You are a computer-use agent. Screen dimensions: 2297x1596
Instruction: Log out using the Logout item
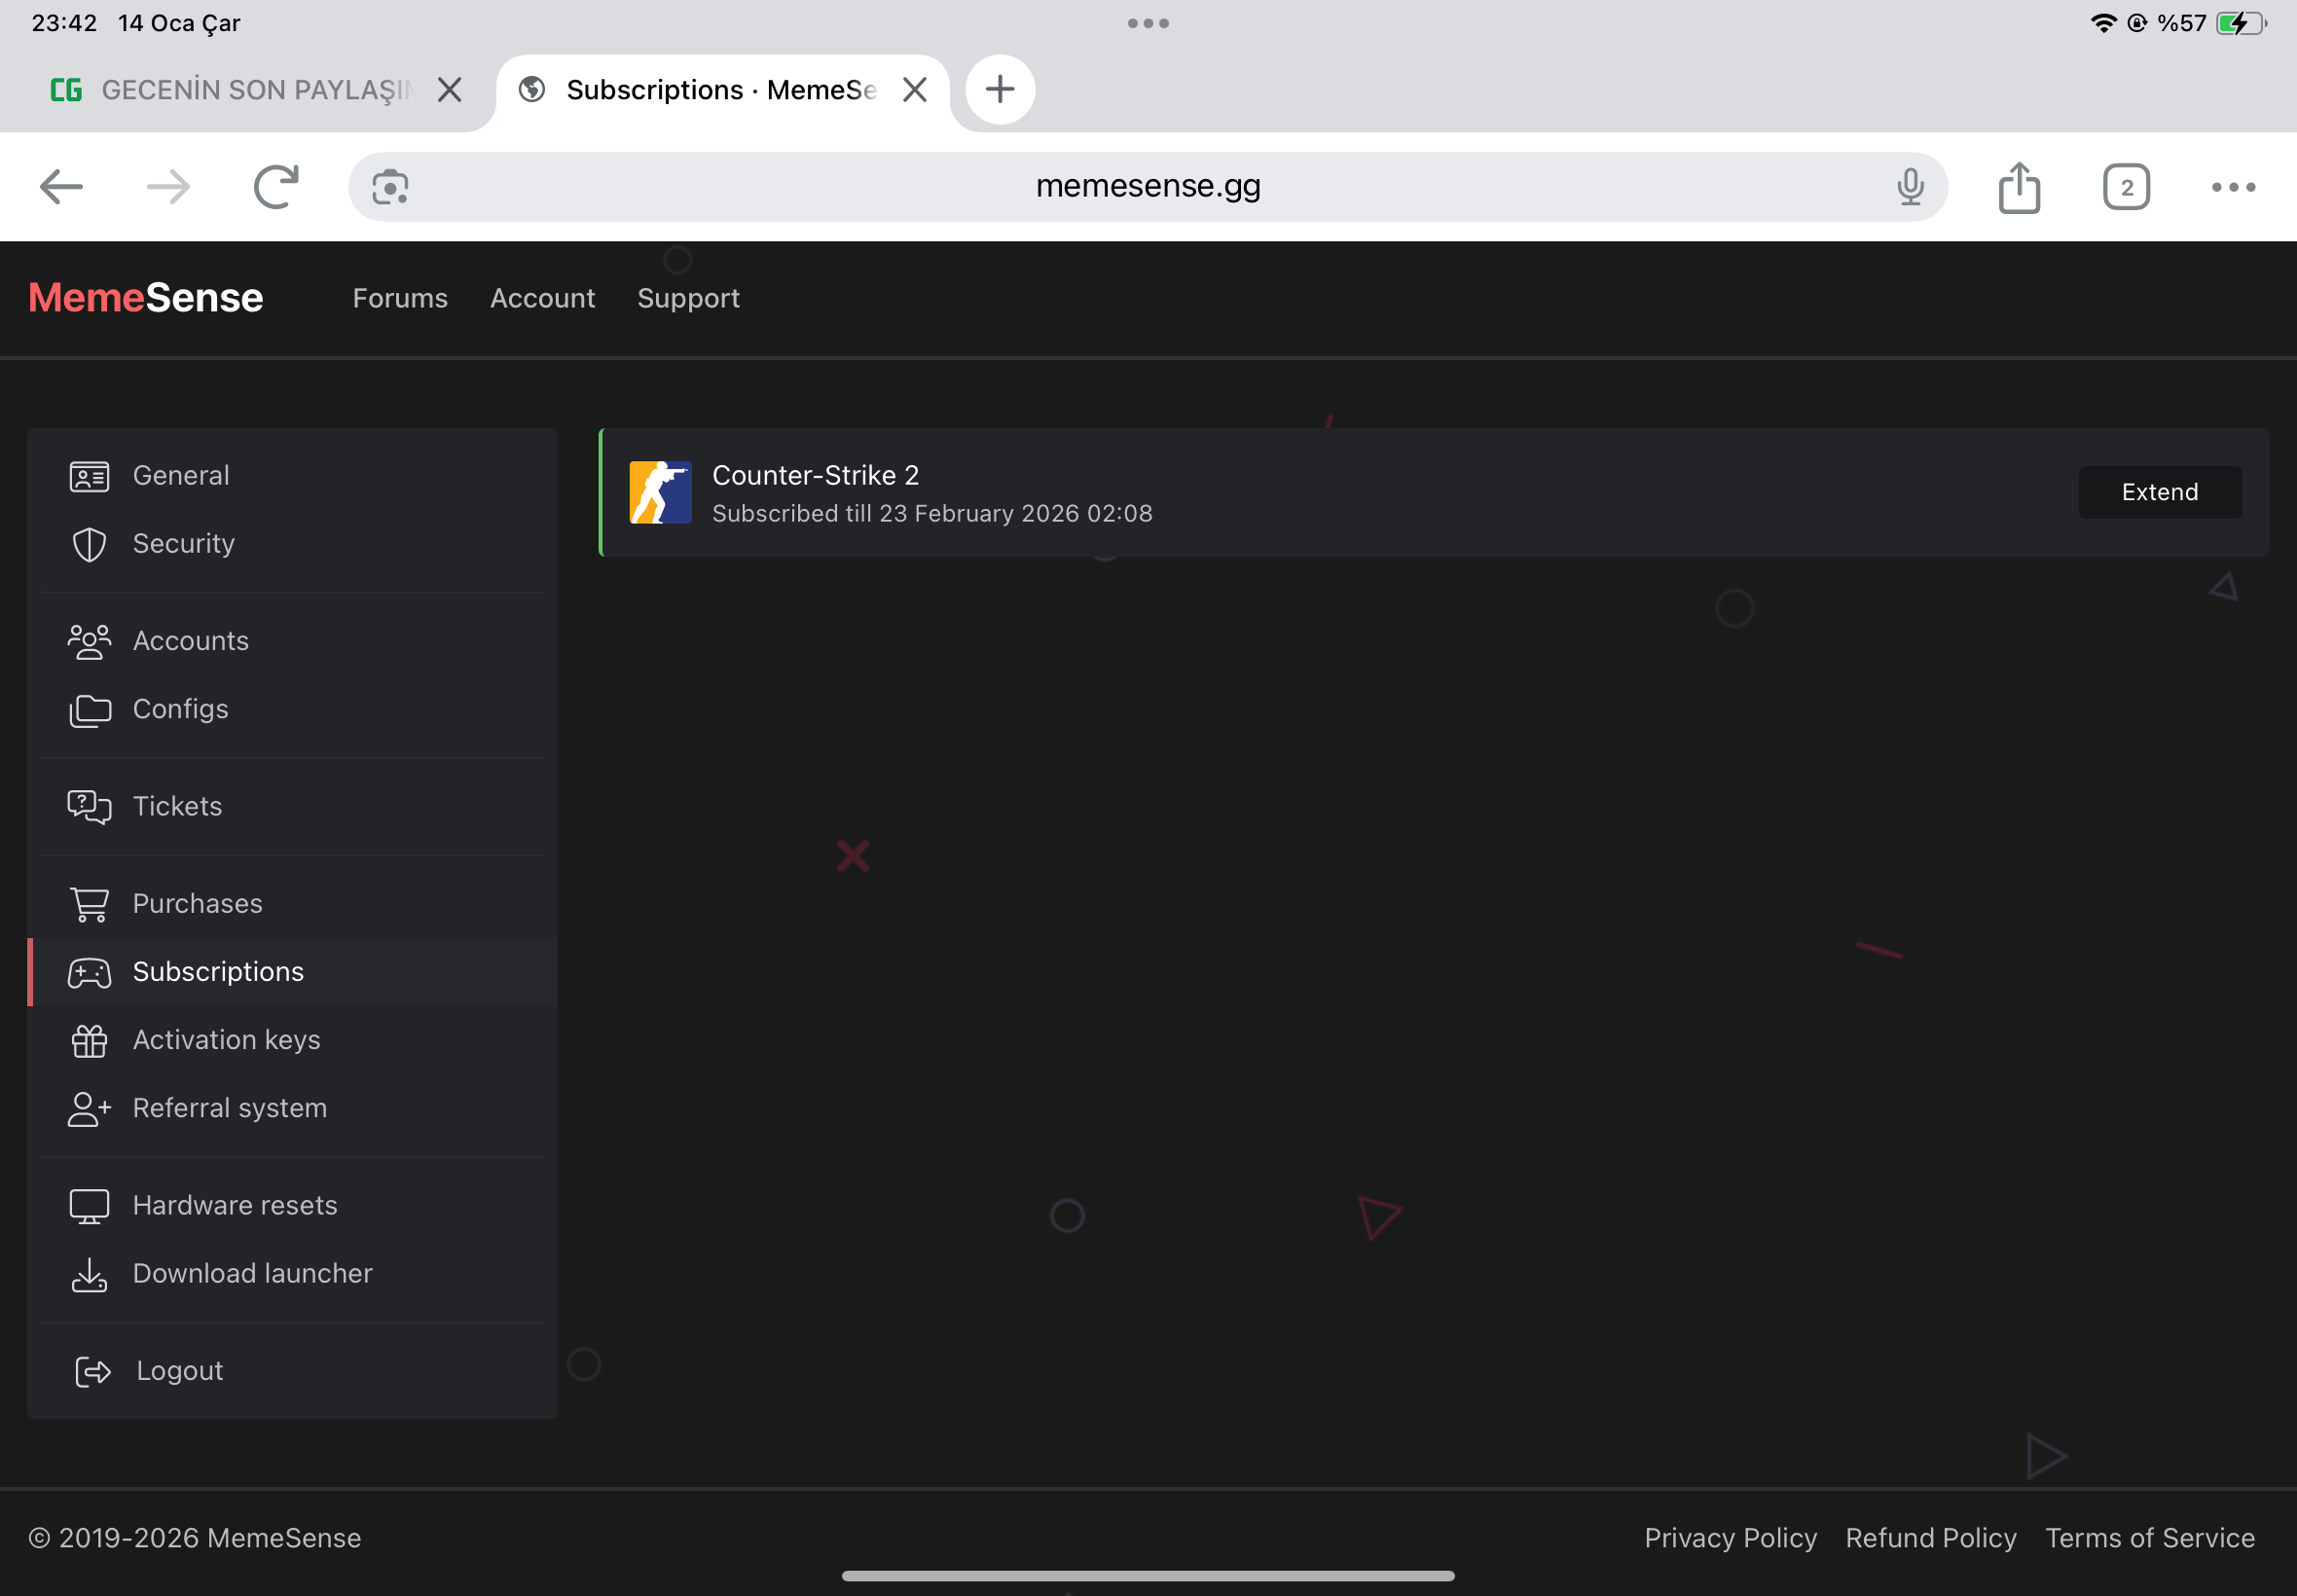[292, 1371]
